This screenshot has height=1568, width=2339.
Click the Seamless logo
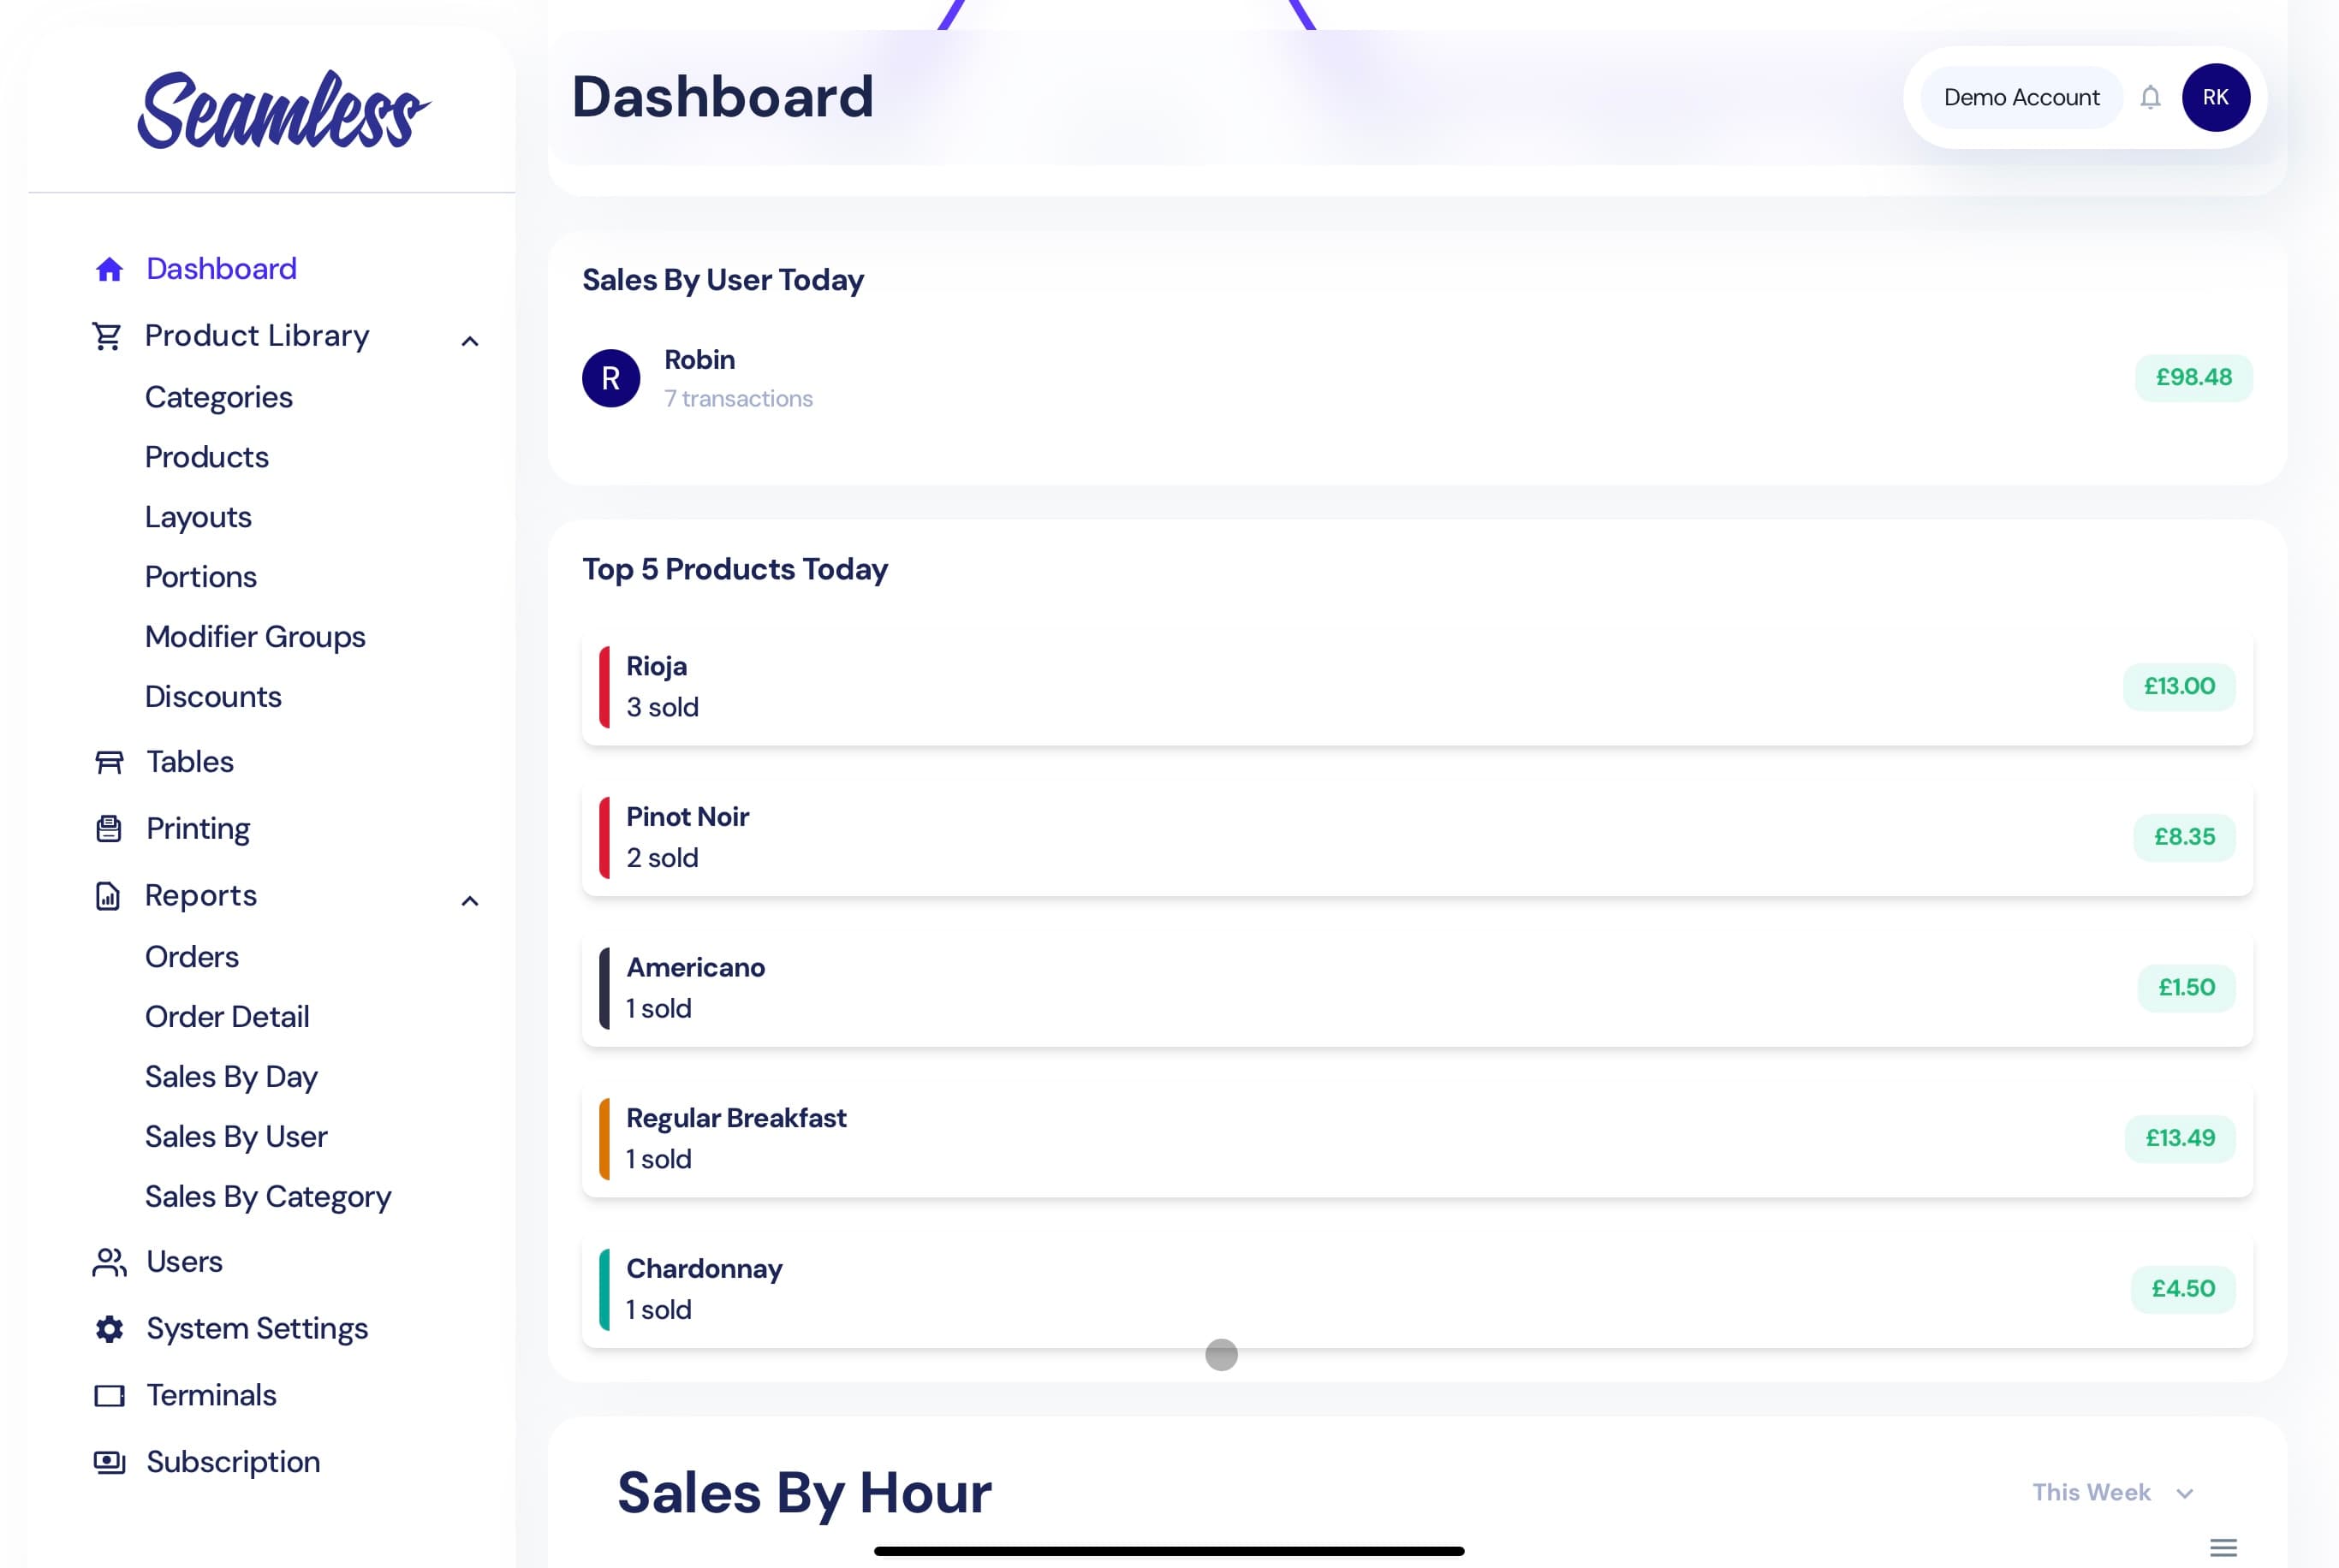click(283, 110)
